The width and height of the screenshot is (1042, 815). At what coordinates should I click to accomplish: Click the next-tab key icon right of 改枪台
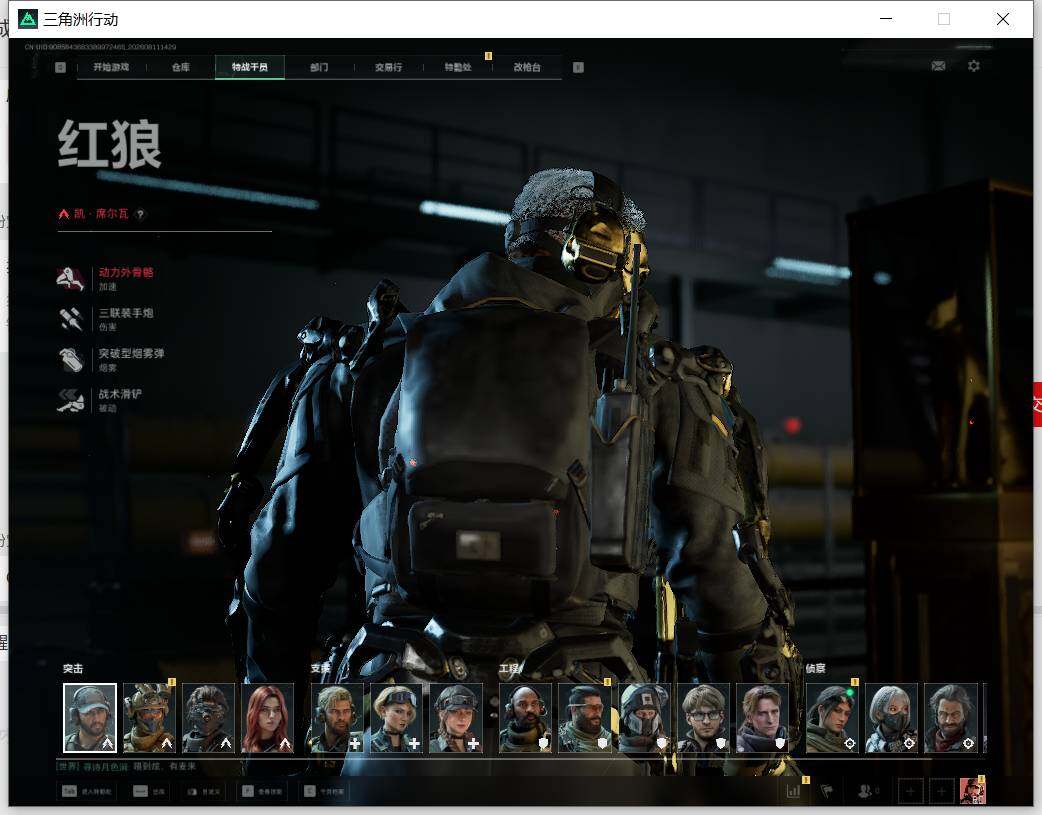(x=578, y=67)
